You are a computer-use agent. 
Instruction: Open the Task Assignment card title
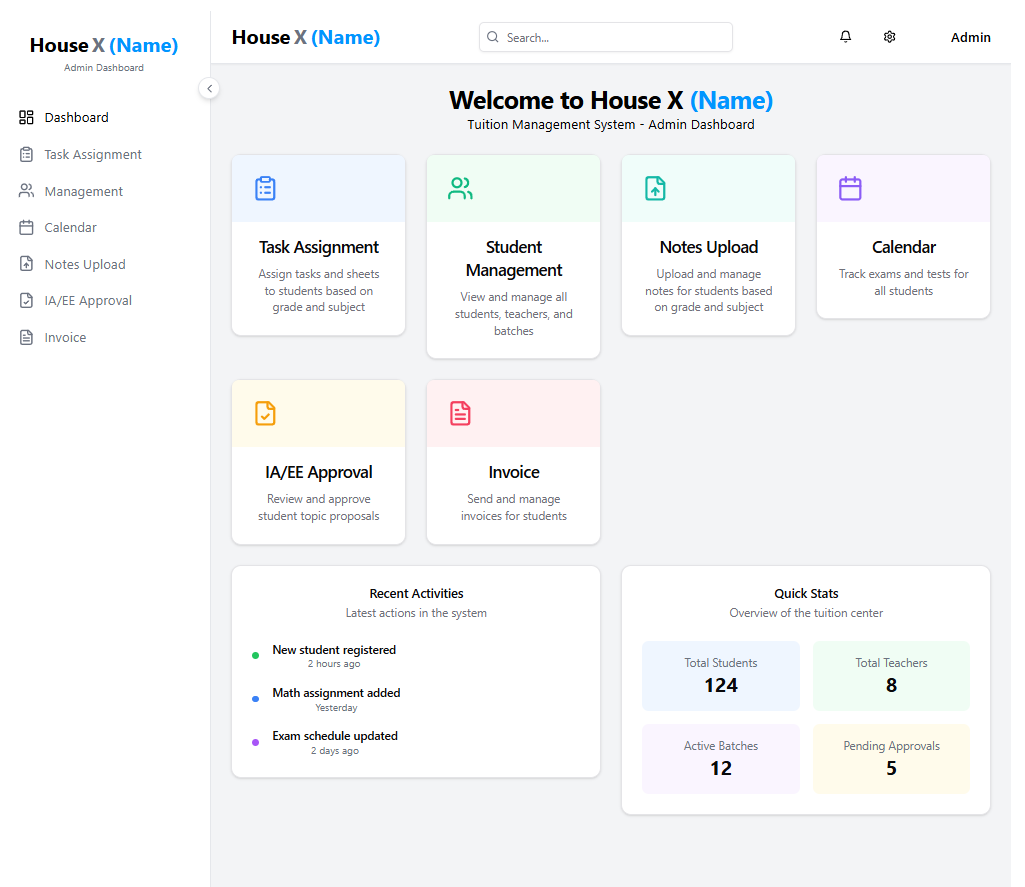pyautogui.click(x=318, y=247)
